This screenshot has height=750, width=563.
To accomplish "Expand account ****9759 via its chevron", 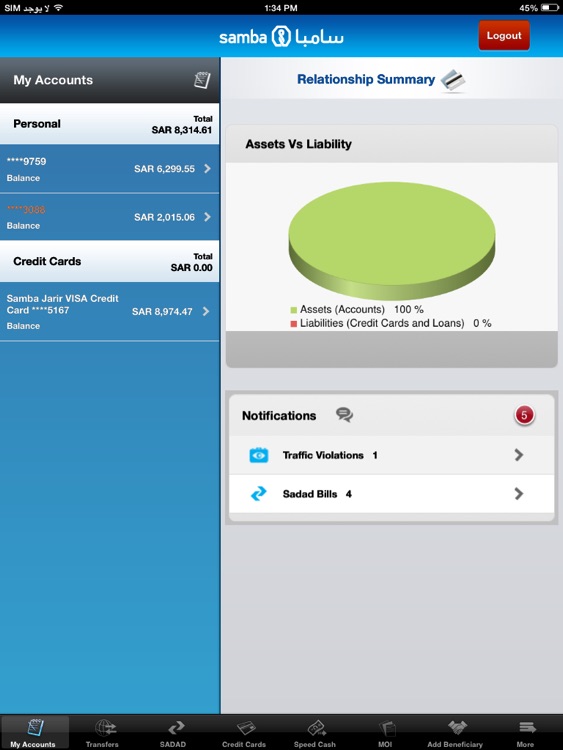I will click(x=207, y=168).
